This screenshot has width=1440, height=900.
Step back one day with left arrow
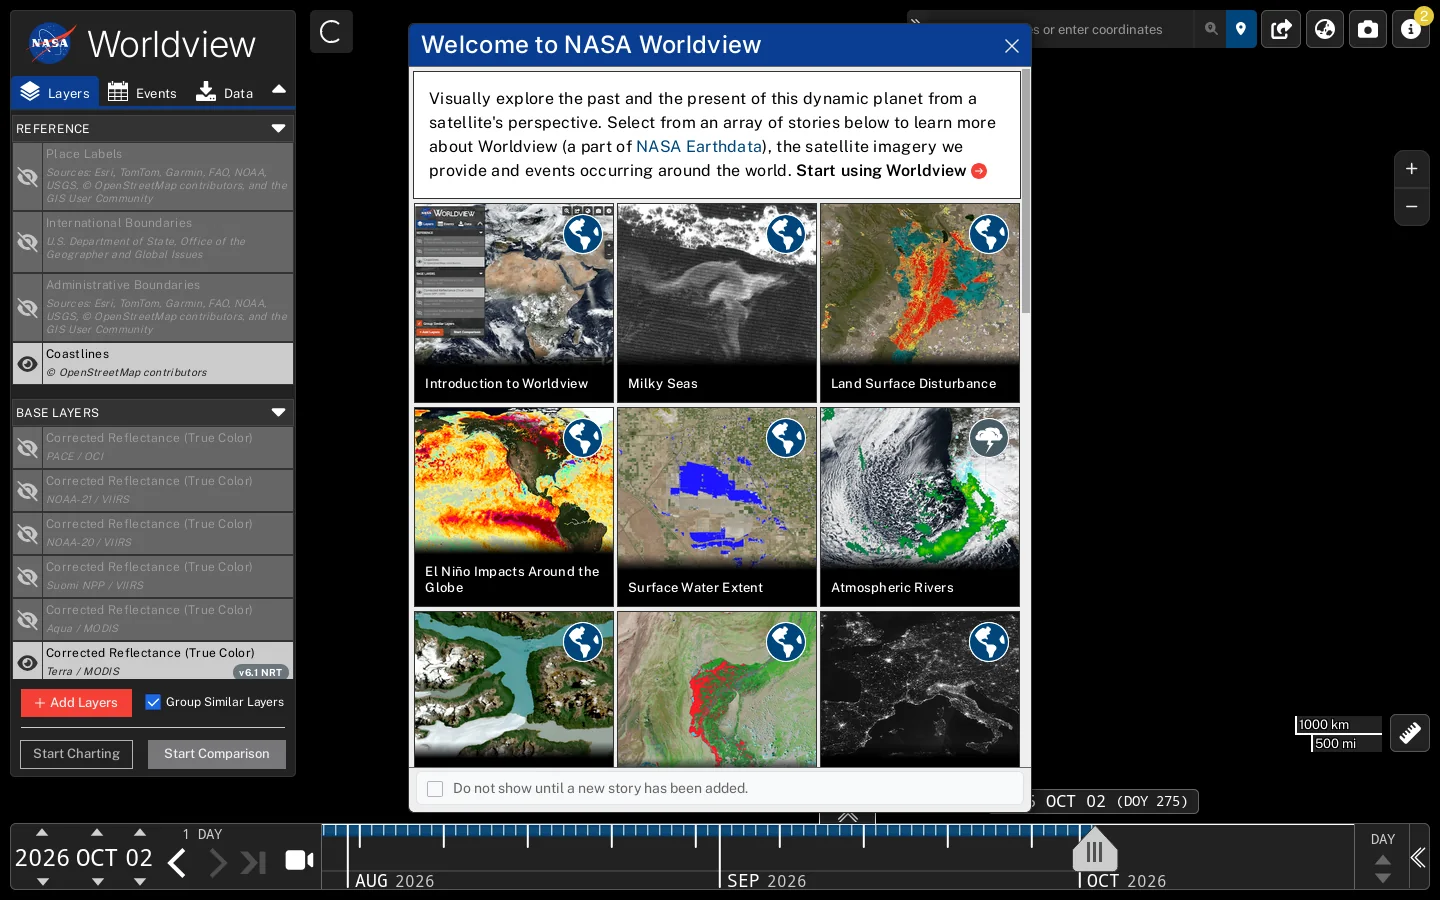click(x=177, y=862)
